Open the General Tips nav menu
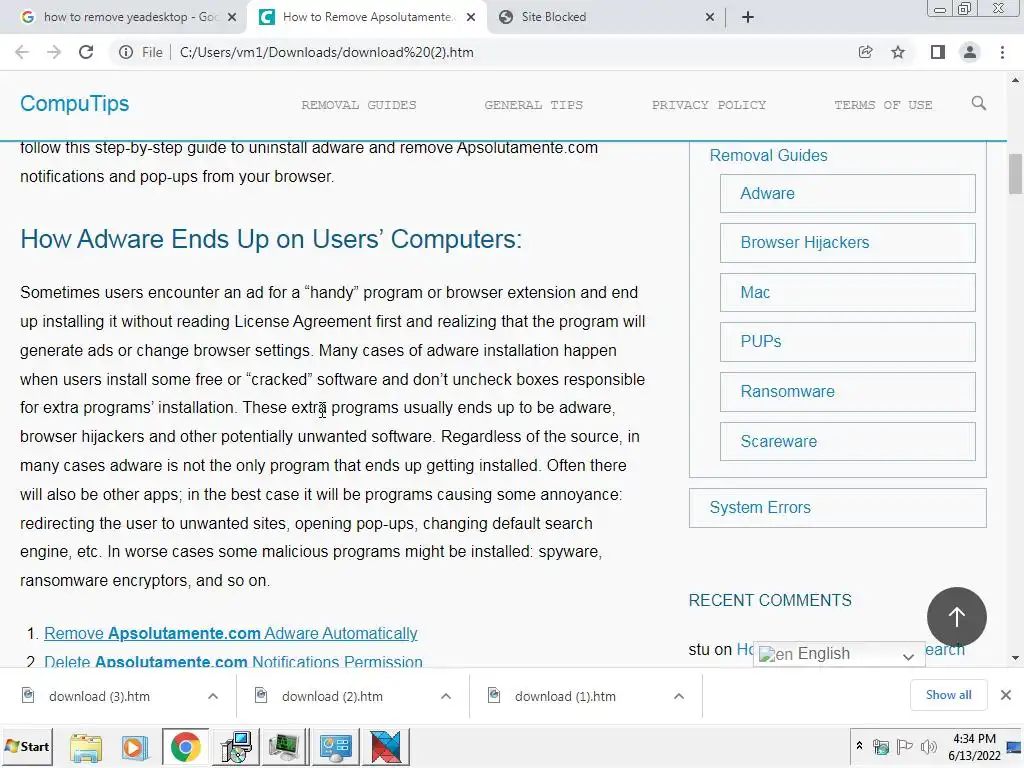The height and width of the screenshot is (768, 1024). [534, 104]
